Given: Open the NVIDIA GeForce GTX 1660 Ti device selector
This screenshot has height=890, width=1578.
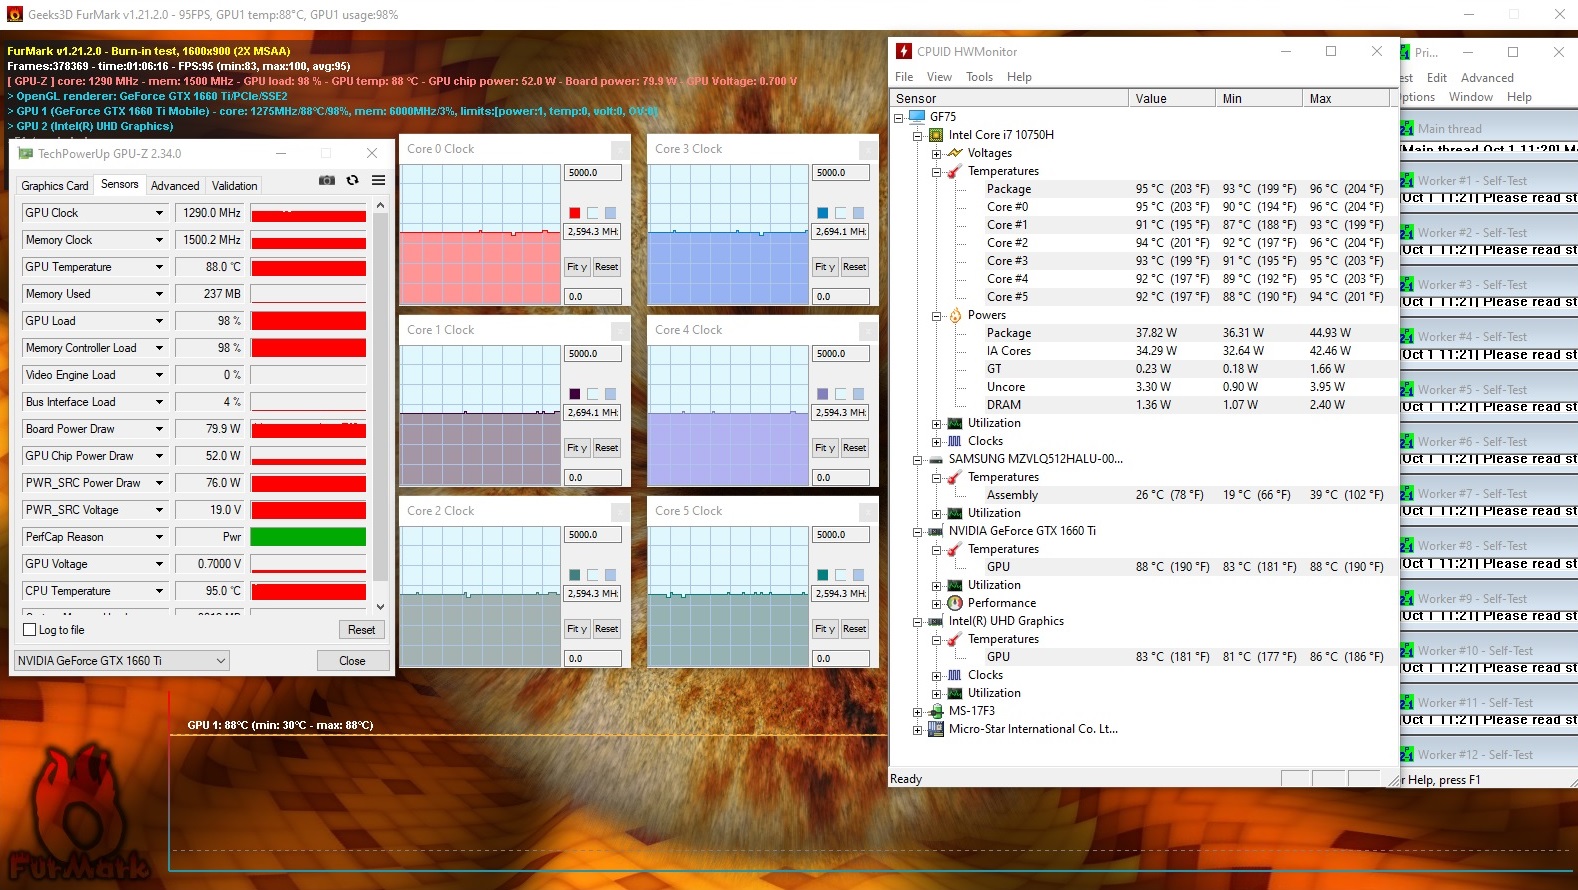Looking at the screenshot, I should click(122, 661).
